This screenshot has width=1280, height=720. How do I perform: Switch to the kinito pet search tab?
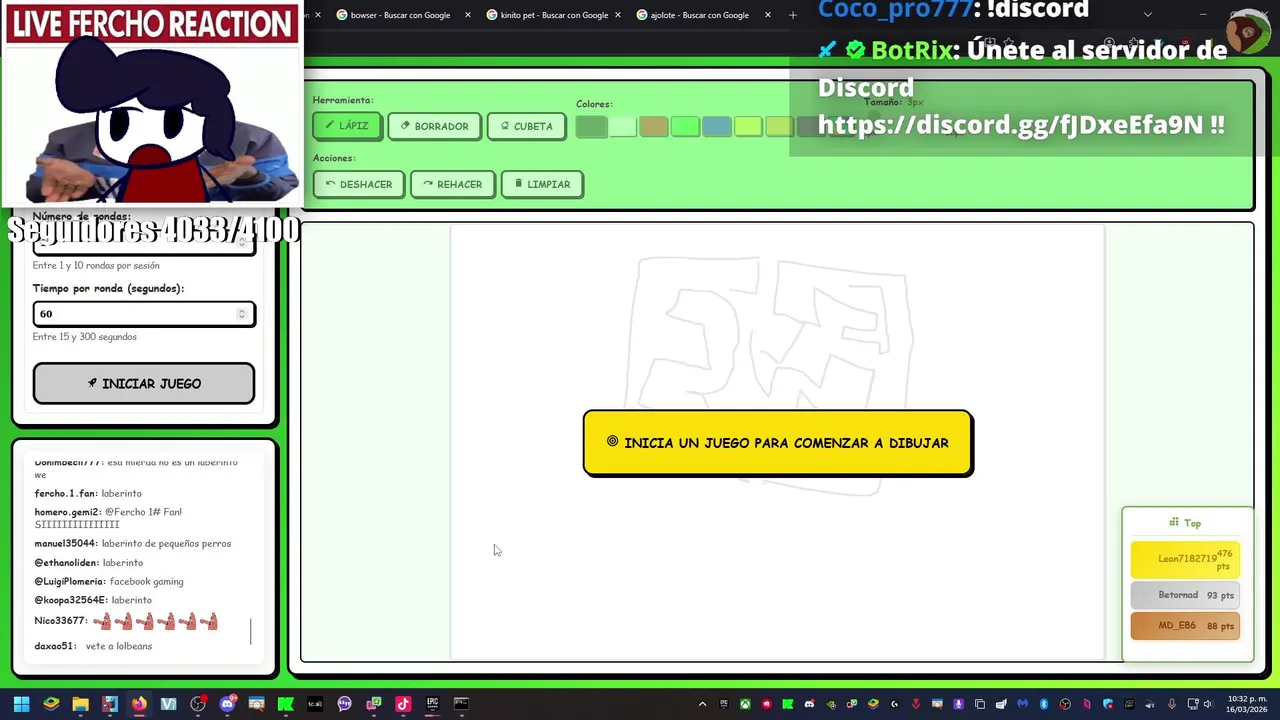[554, 15]
